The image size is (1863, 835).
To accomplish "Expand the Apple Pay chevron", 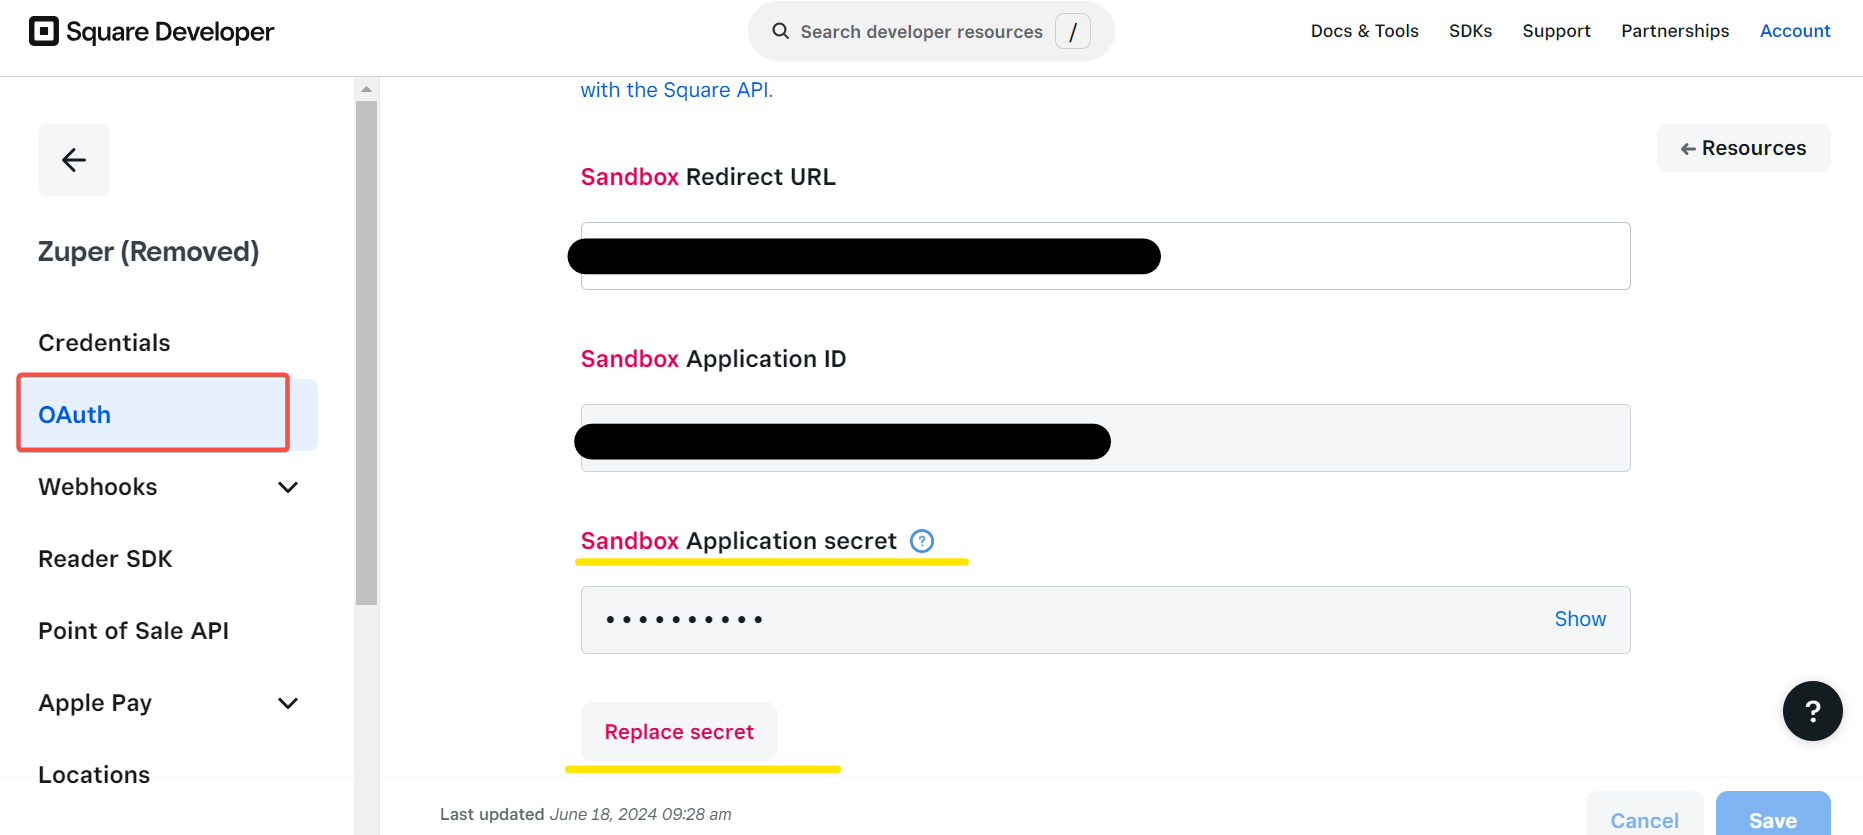I will [x=288, y=703].
